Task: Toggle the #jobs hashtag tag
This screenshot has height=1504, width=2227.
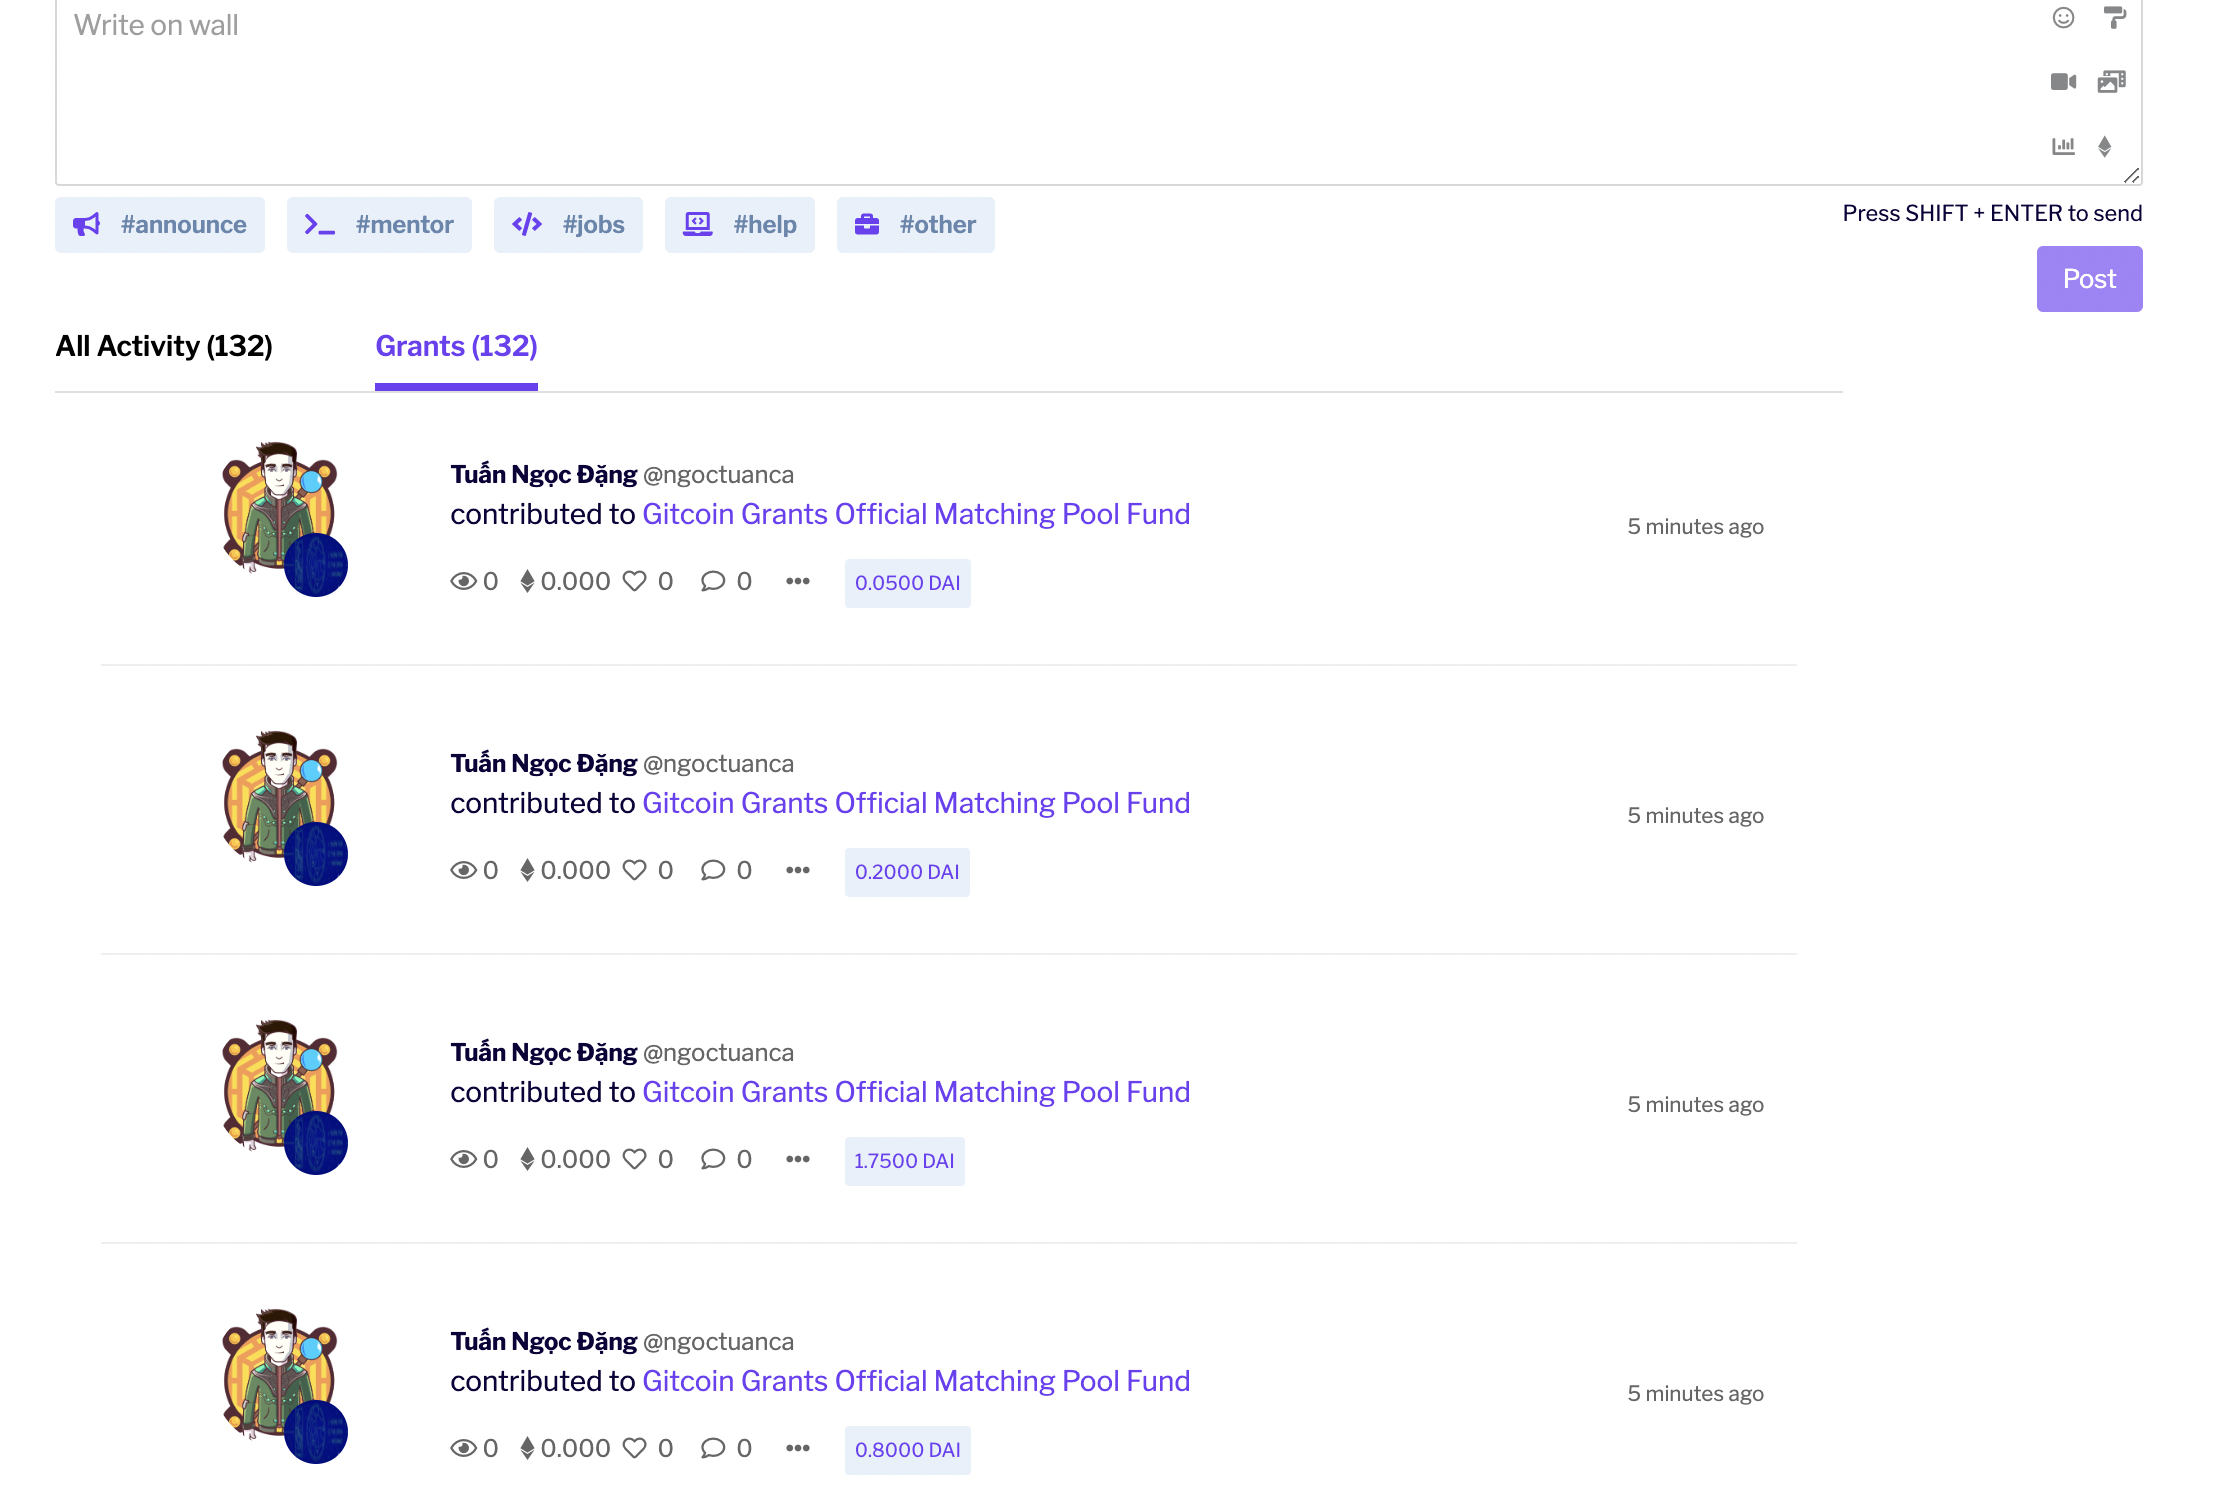Action: [568, 225]
